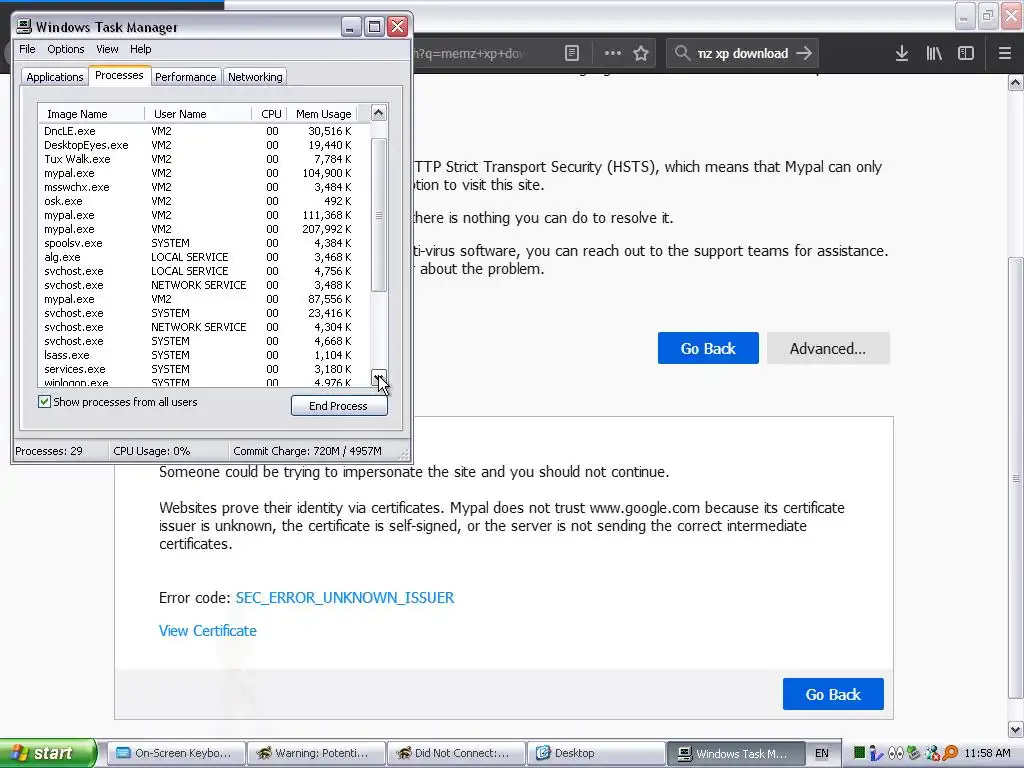The image size is (1024, 768).
Task: Switch to Warning: Potential taskbar button
Action: pos(316,753)
